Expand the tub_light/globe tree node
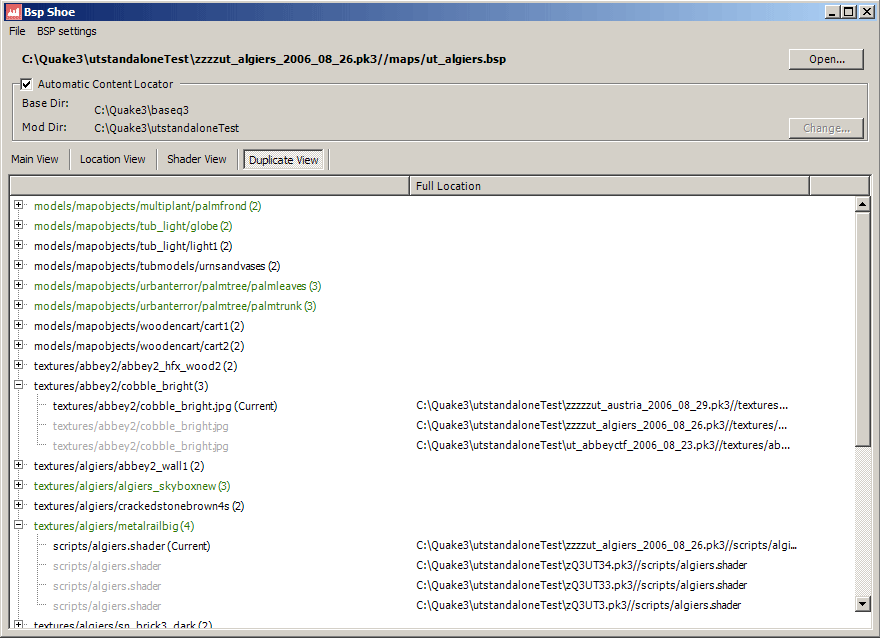The height and width of the screenshot is (638, 880). [x=19, y=225]
